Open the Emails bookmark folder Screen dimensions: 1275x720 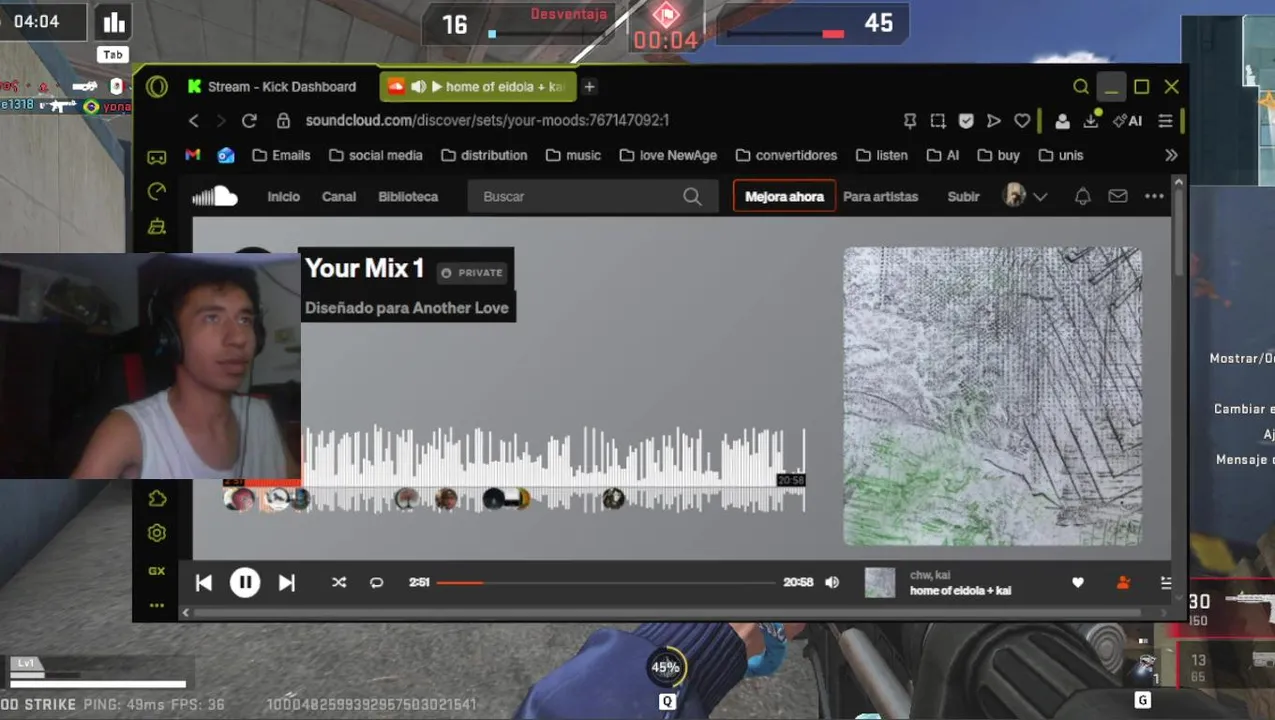point(281,155)
